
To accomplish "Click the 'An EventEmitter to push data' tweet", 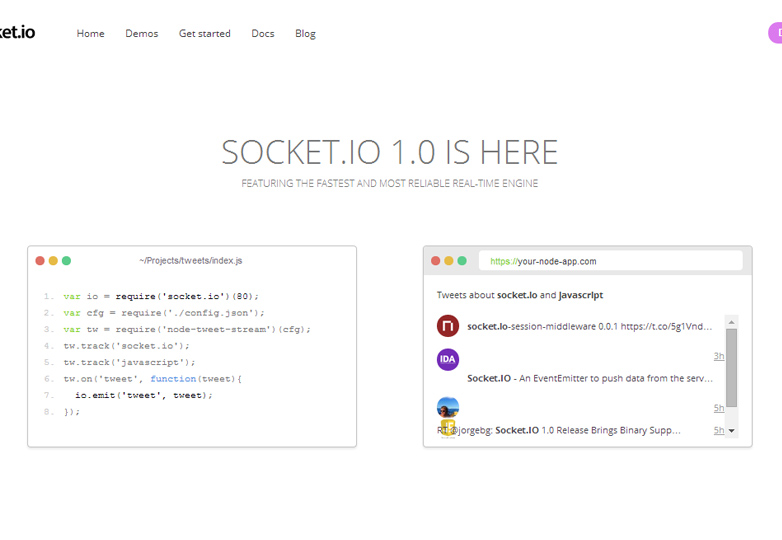I will click(590, 378).
